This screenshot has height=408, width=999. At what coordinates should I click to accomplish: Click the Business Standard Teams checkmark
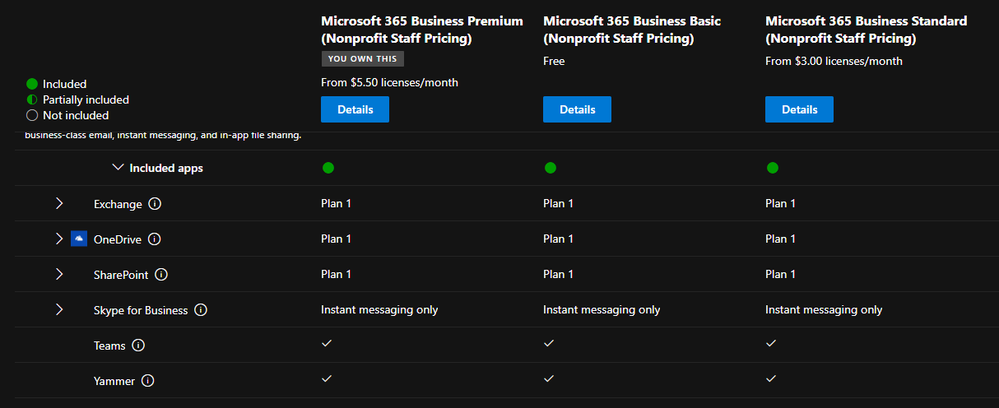772,344
